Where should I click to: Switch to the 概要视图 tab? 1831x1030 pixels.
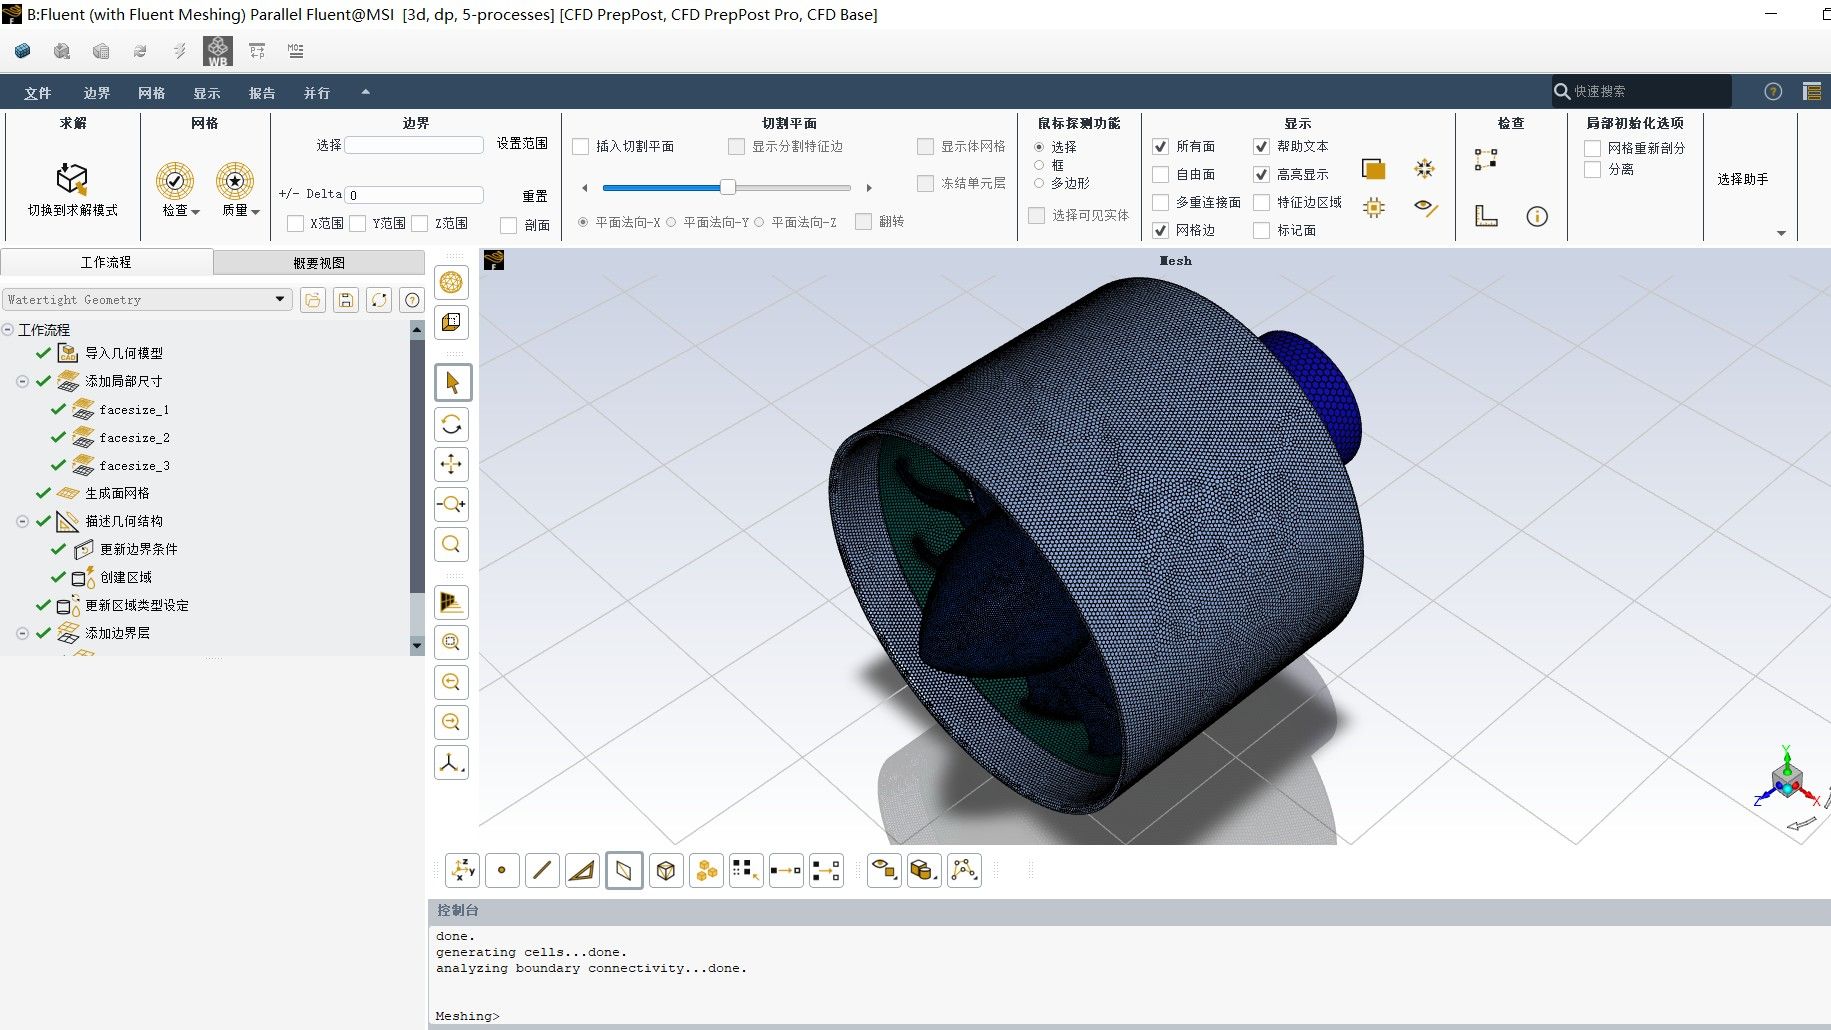(319, 263)
